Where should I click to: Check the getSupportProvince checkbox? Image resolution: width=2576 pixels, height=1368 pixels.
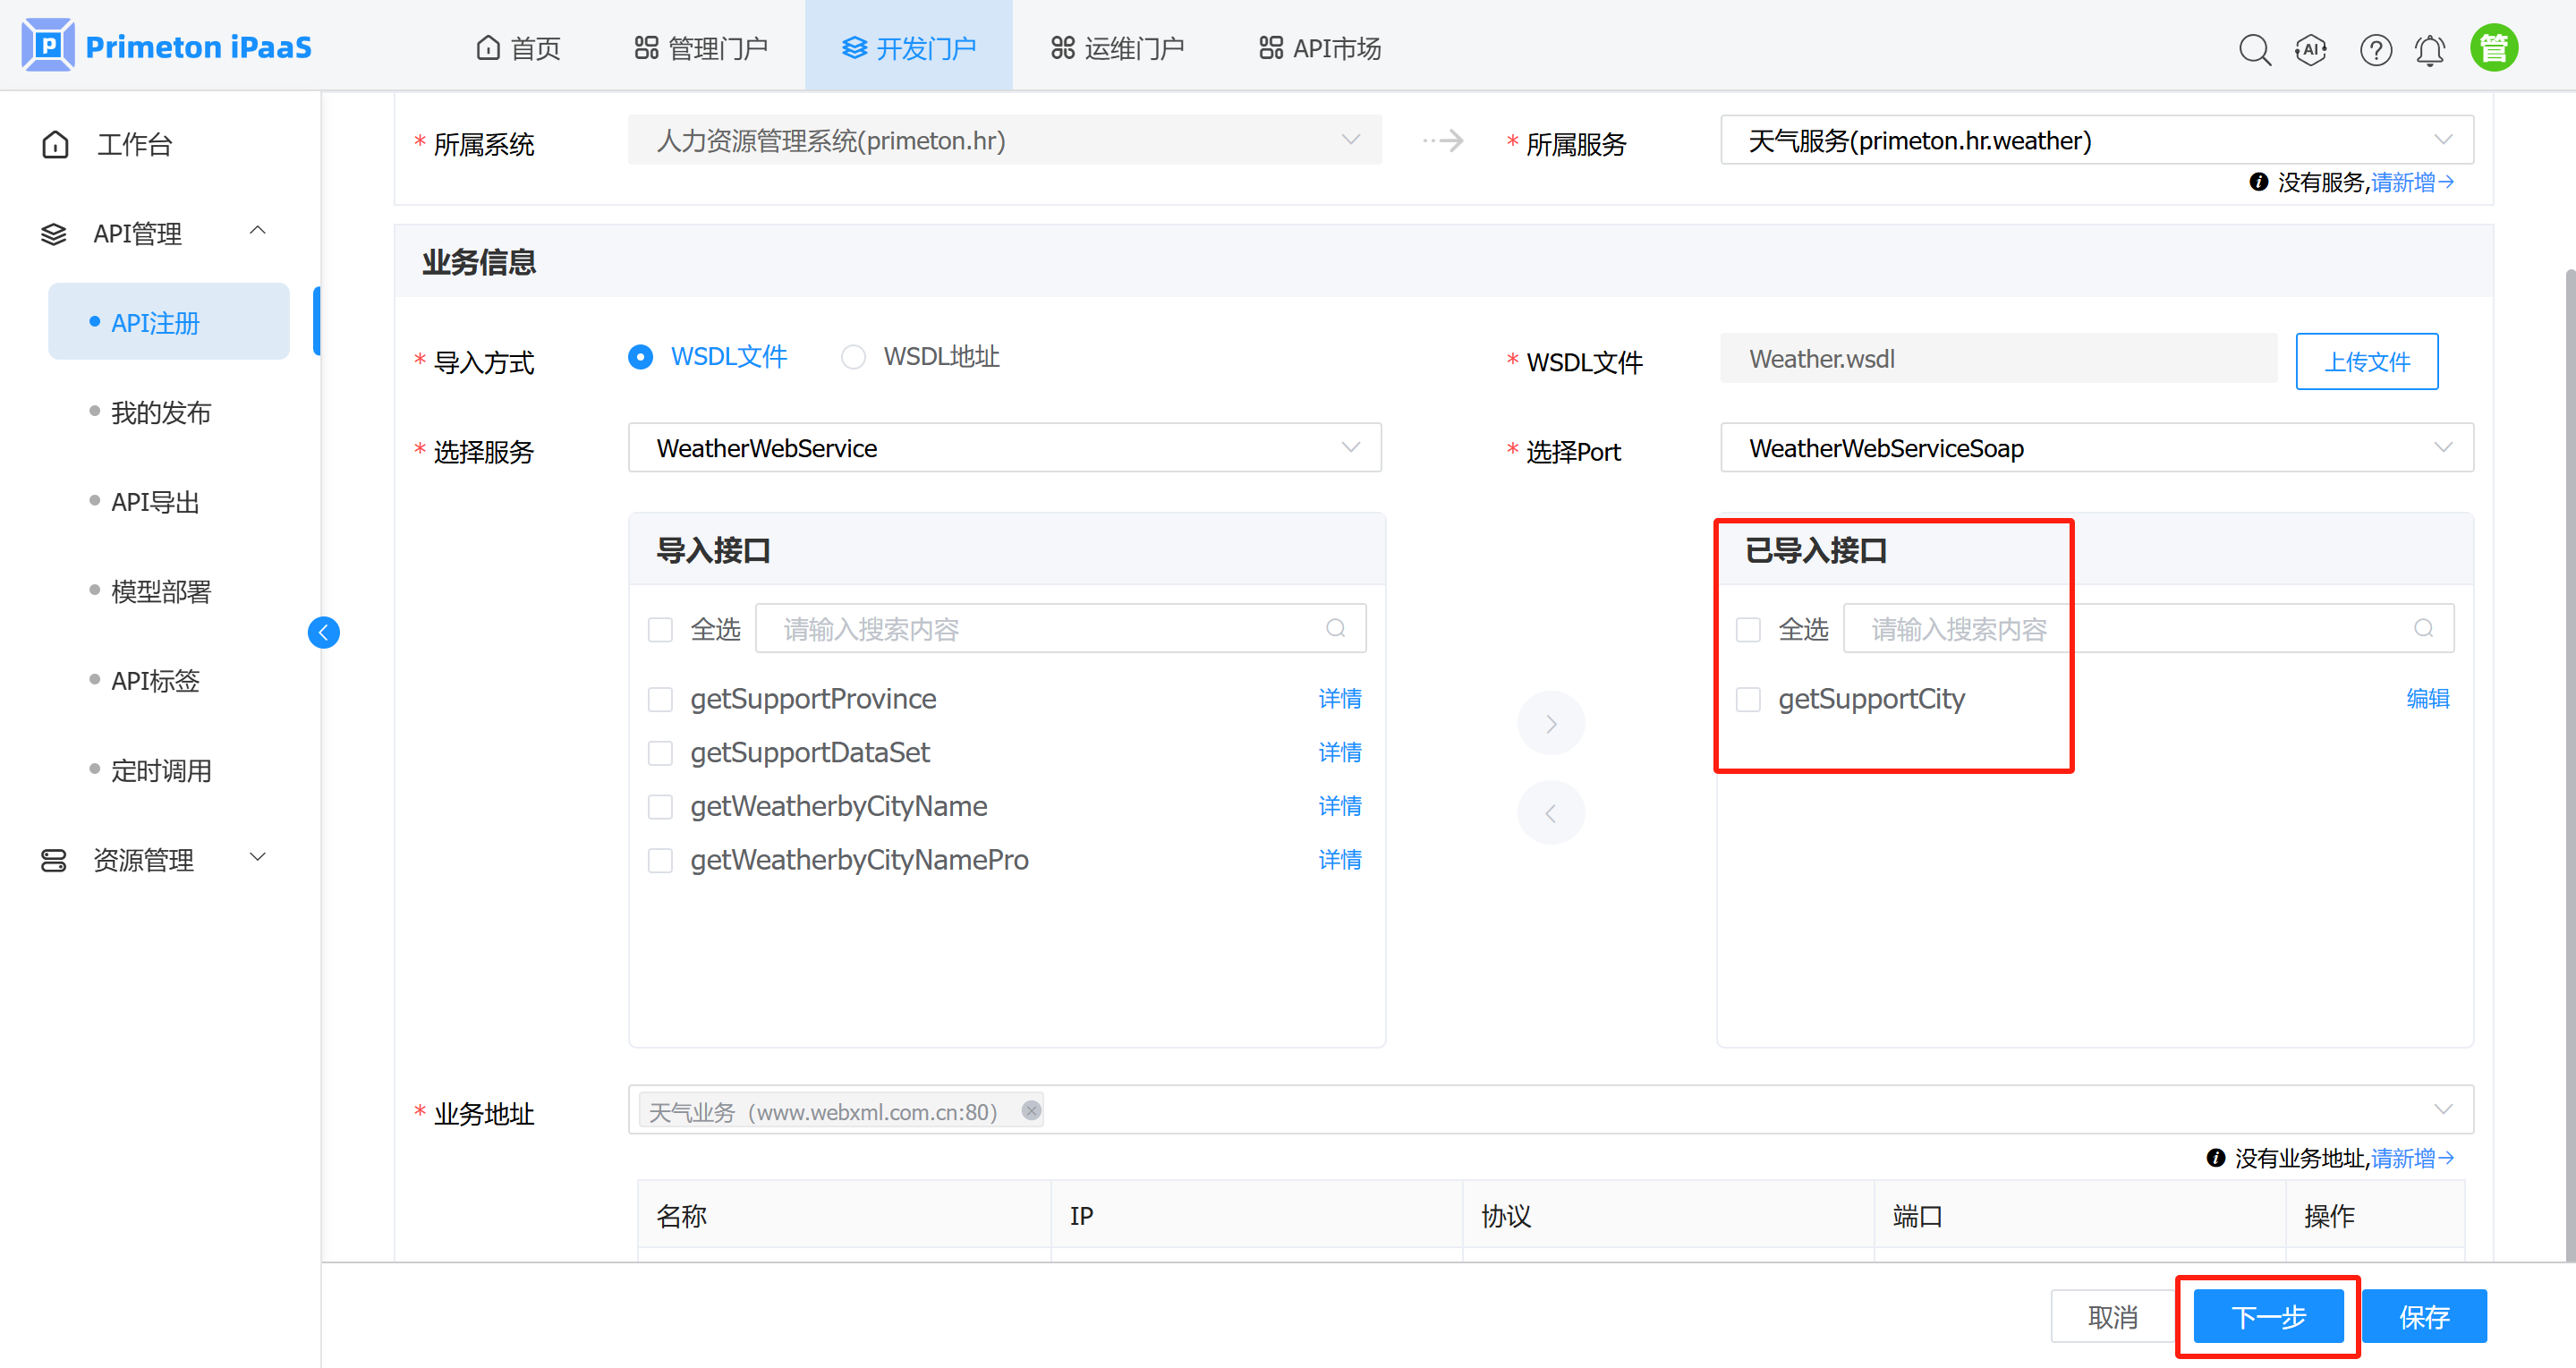(660, 699)
